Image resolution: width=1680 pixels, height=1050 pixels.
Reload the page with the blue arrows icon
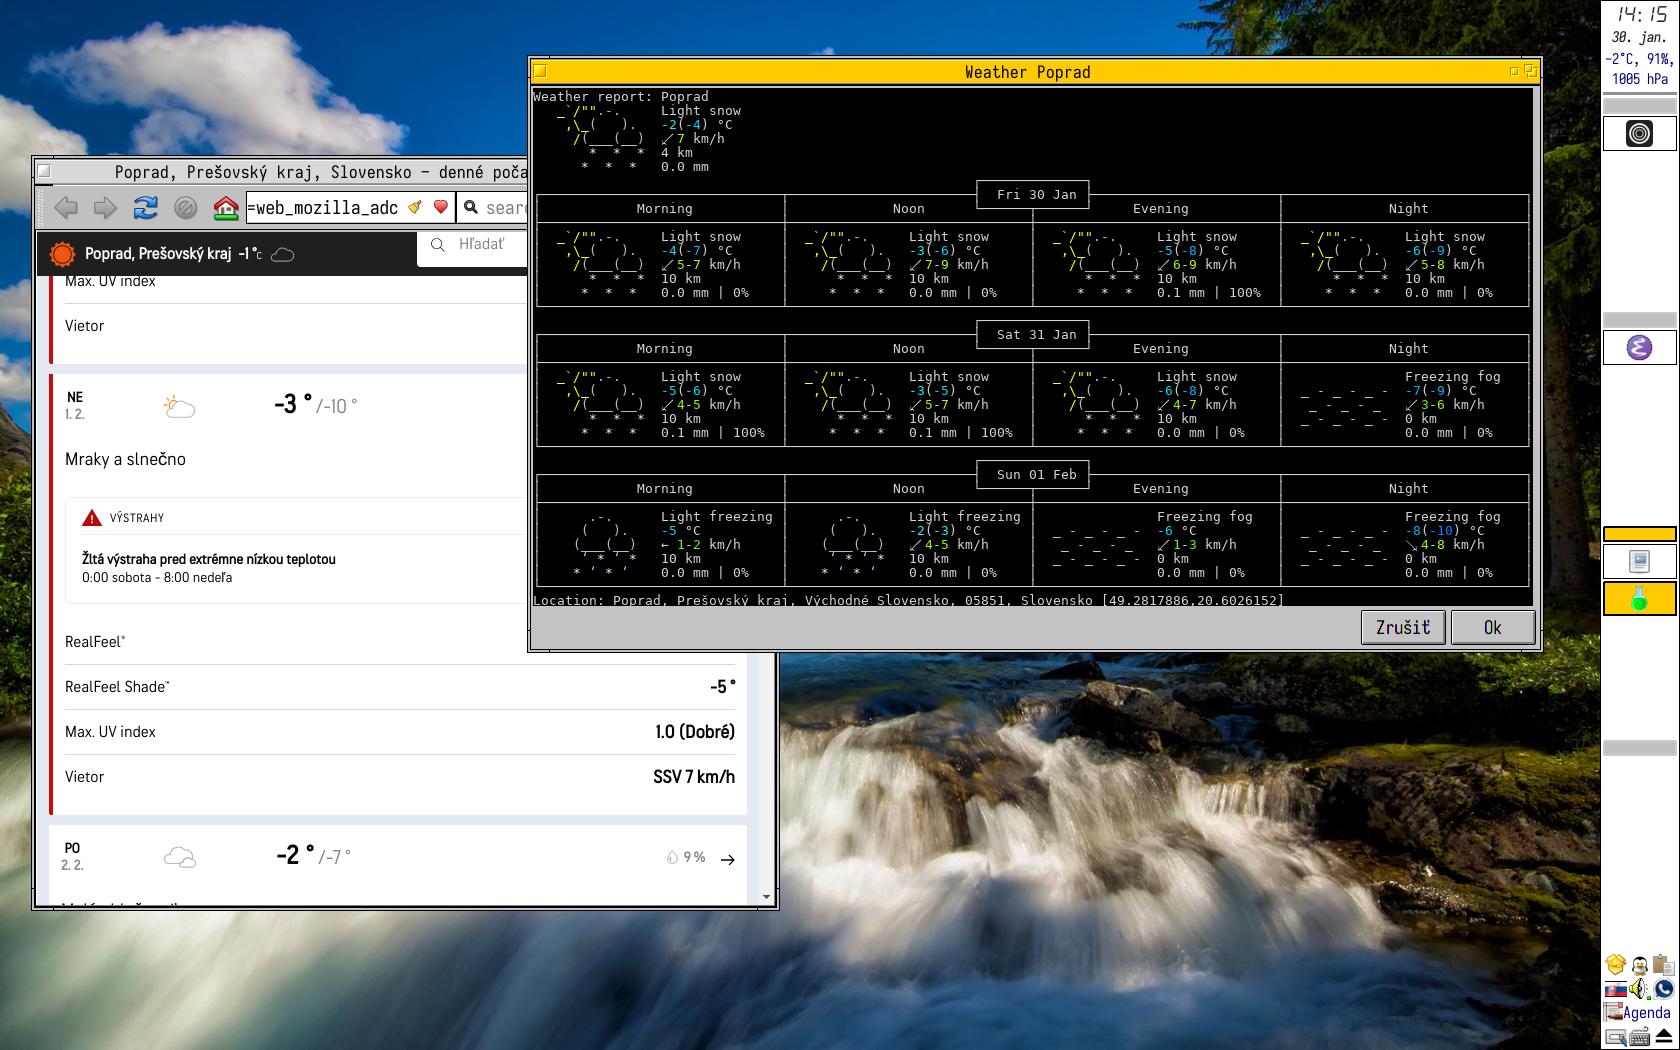tap(145, 207)
